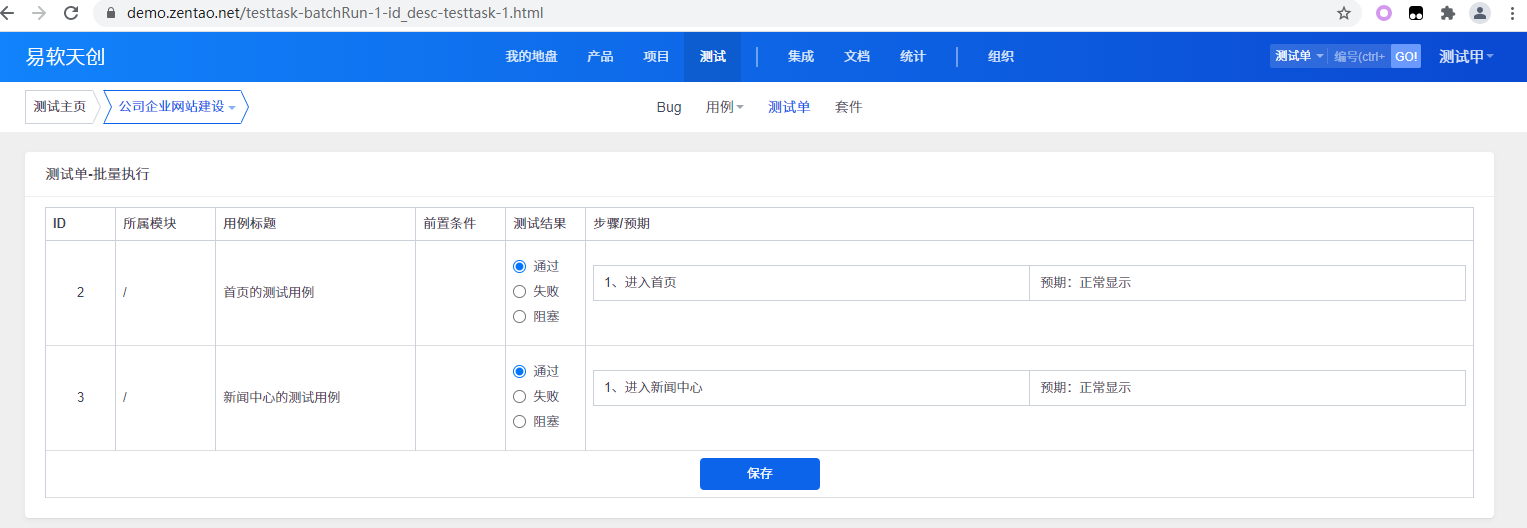The width and height of the screenshot is (1527, 528).
Task: Select 通过 for case ID 2
Action: pyautogui.click(x=519, y=266)
